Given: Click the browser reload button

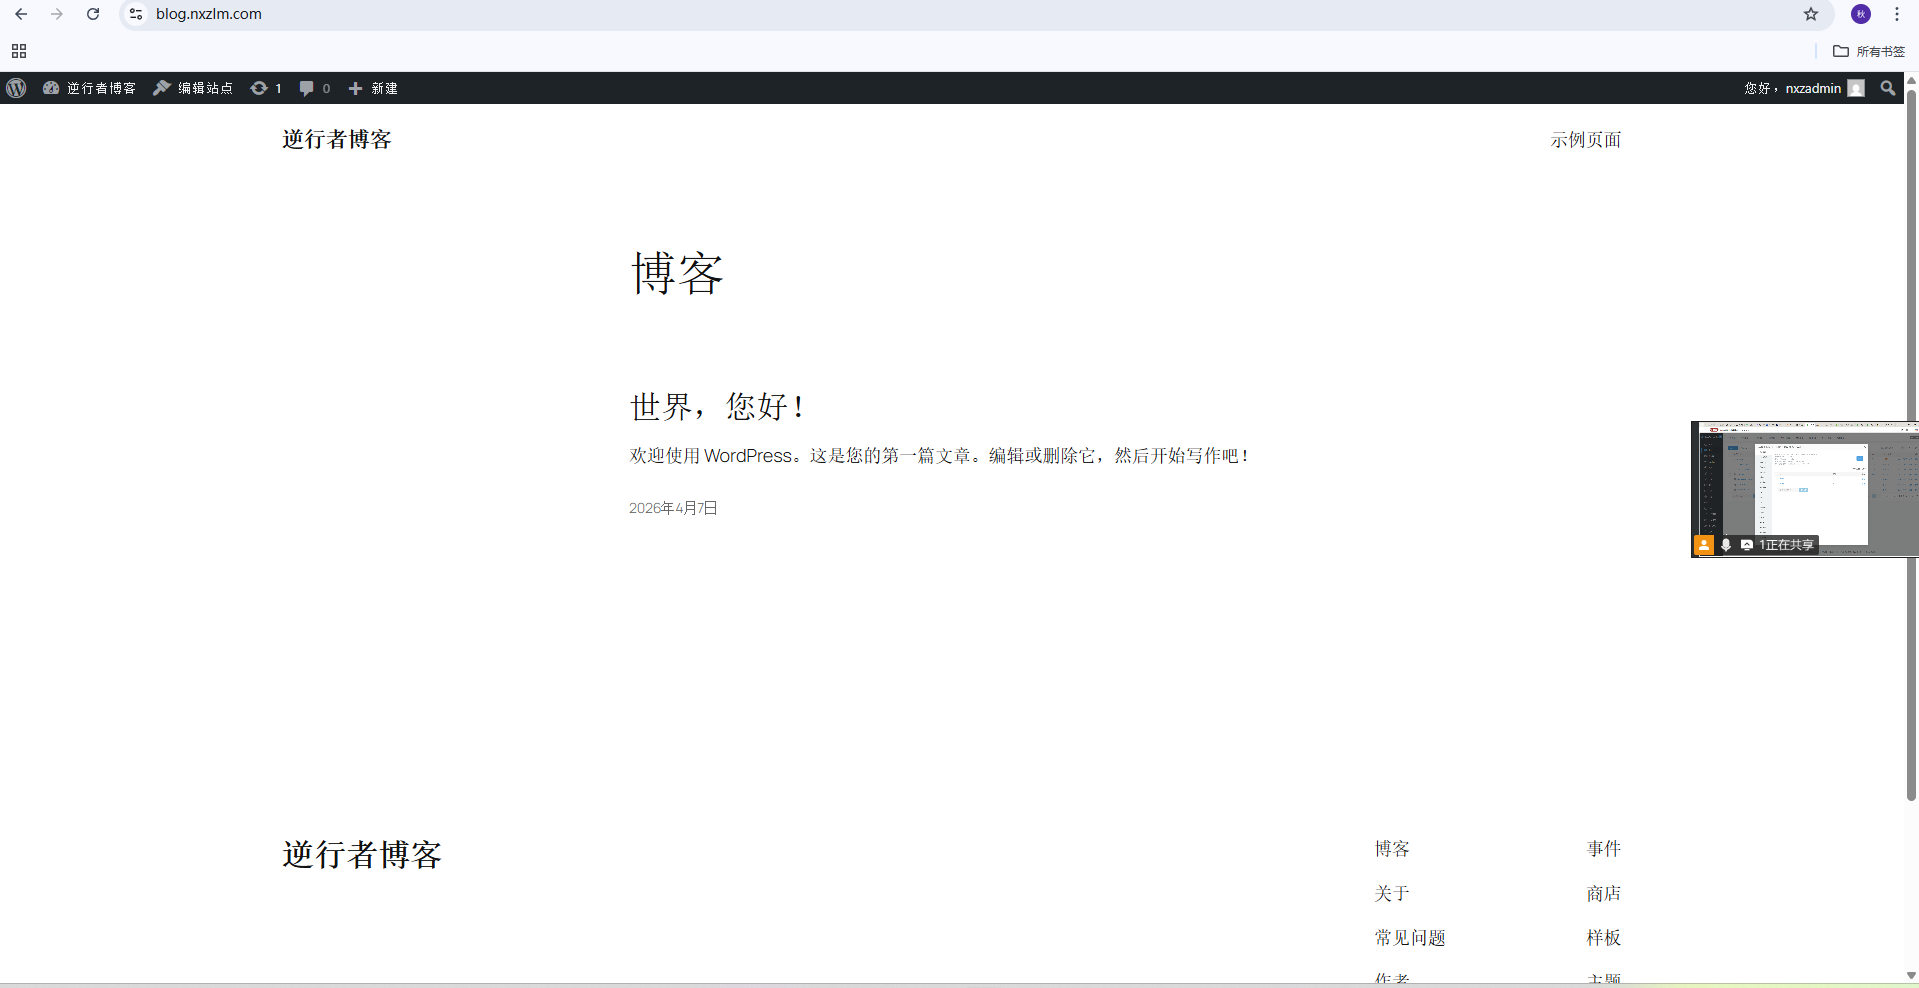Looking at the screenshot, I should pyautogui.click(x=93, y=14).
